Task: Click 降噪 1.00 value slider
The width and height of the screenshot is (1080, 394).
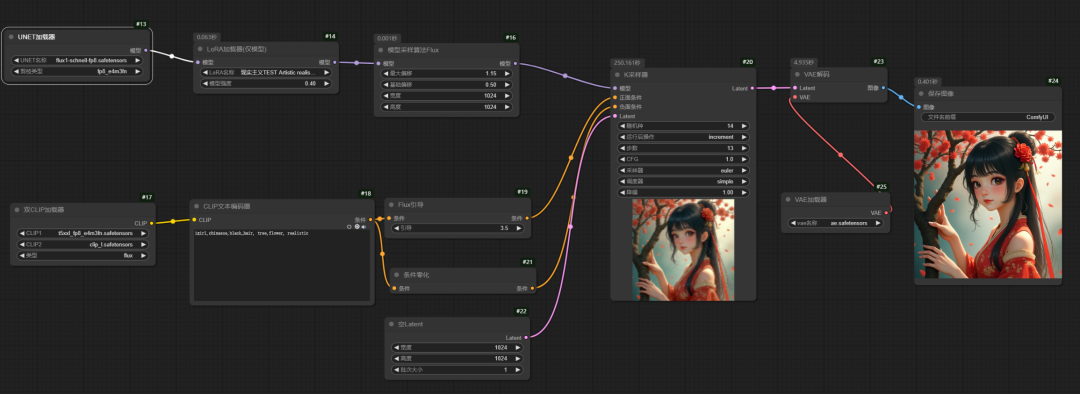Action: pyautogui.click(x=683, y=192)
